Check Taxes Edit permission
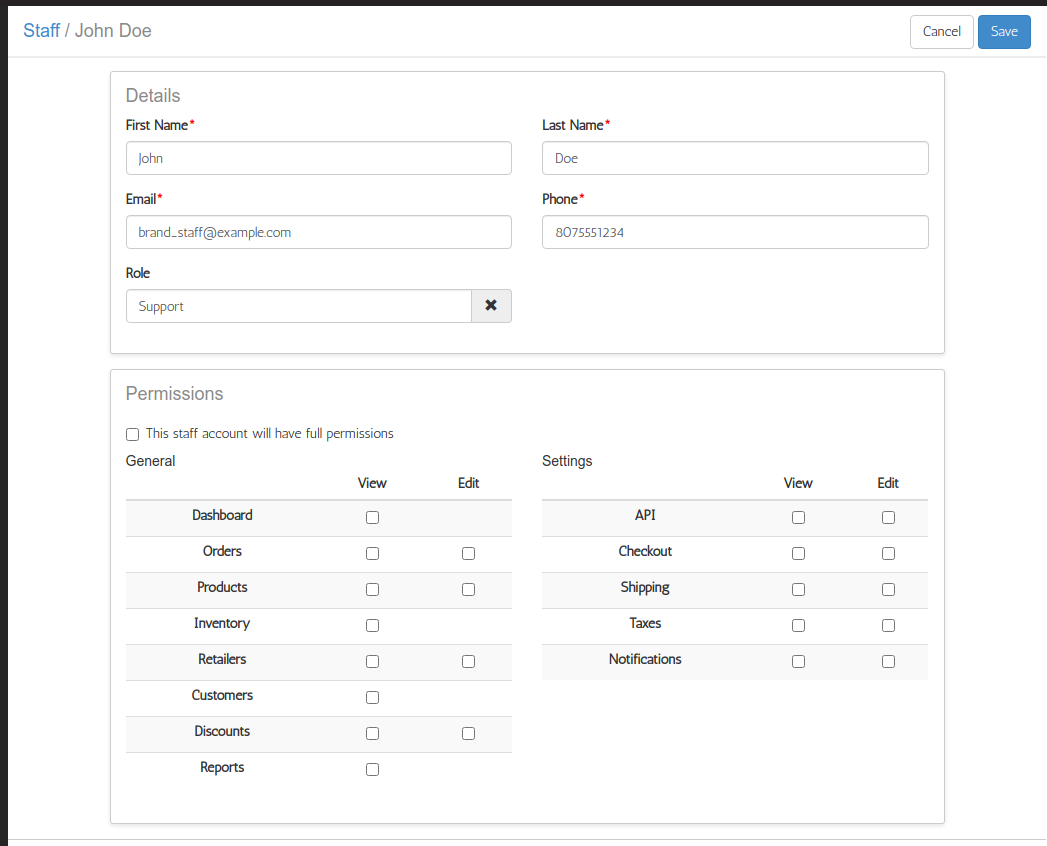The width and height of the screenshot is (1047, 846). click(x=889, y=626)
